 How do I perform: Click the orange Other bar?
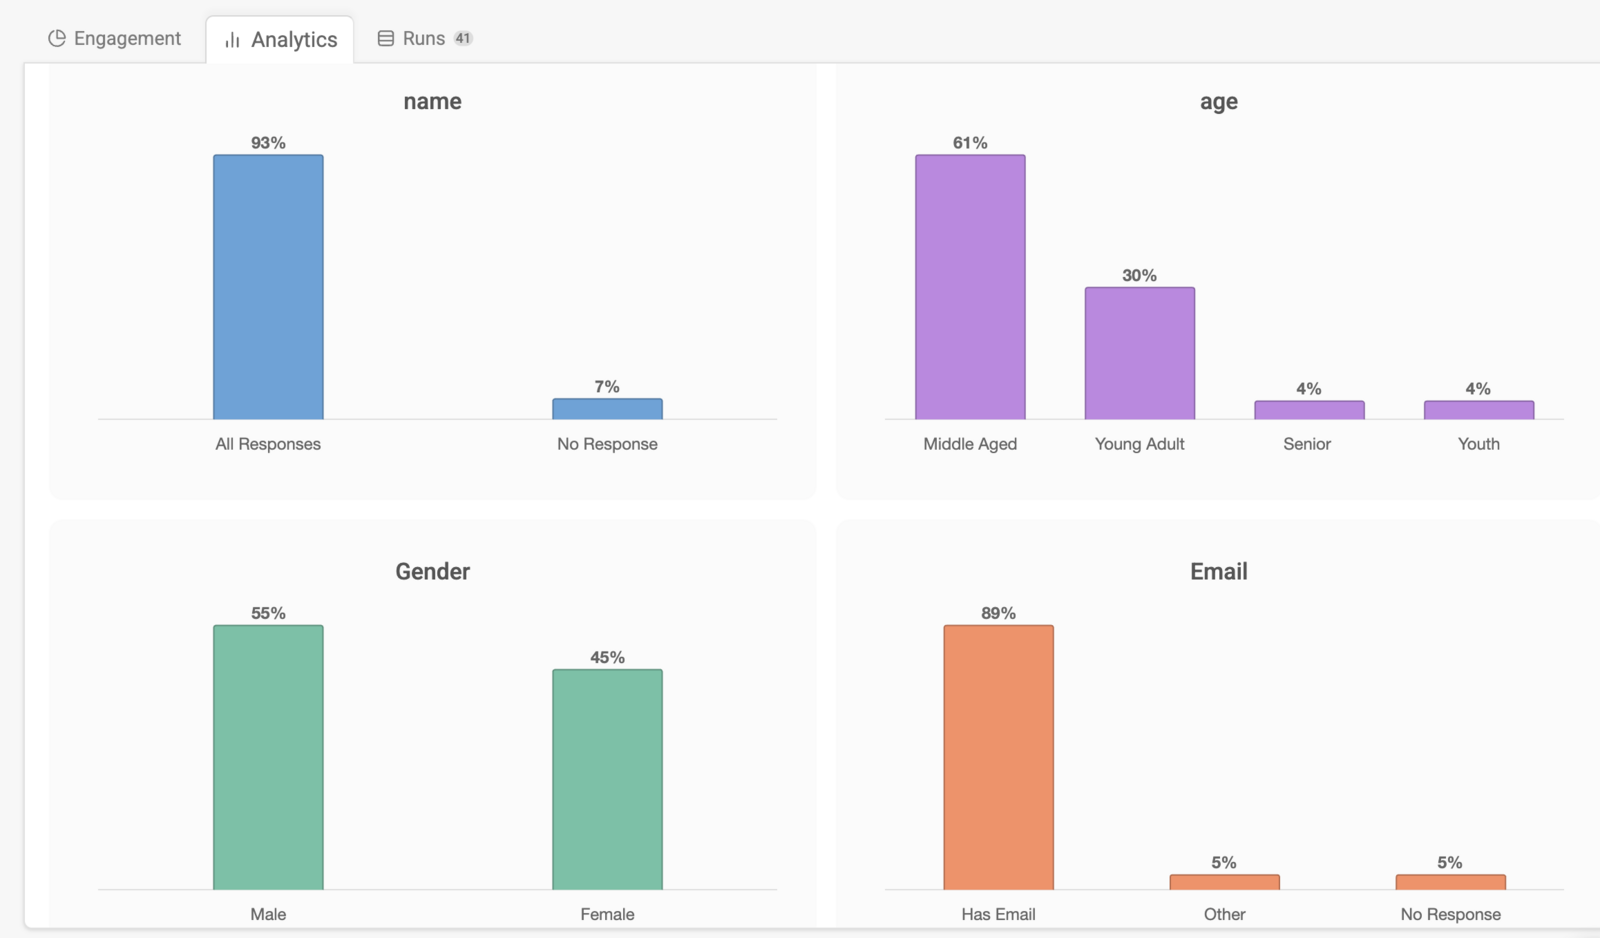point(1224,882)
